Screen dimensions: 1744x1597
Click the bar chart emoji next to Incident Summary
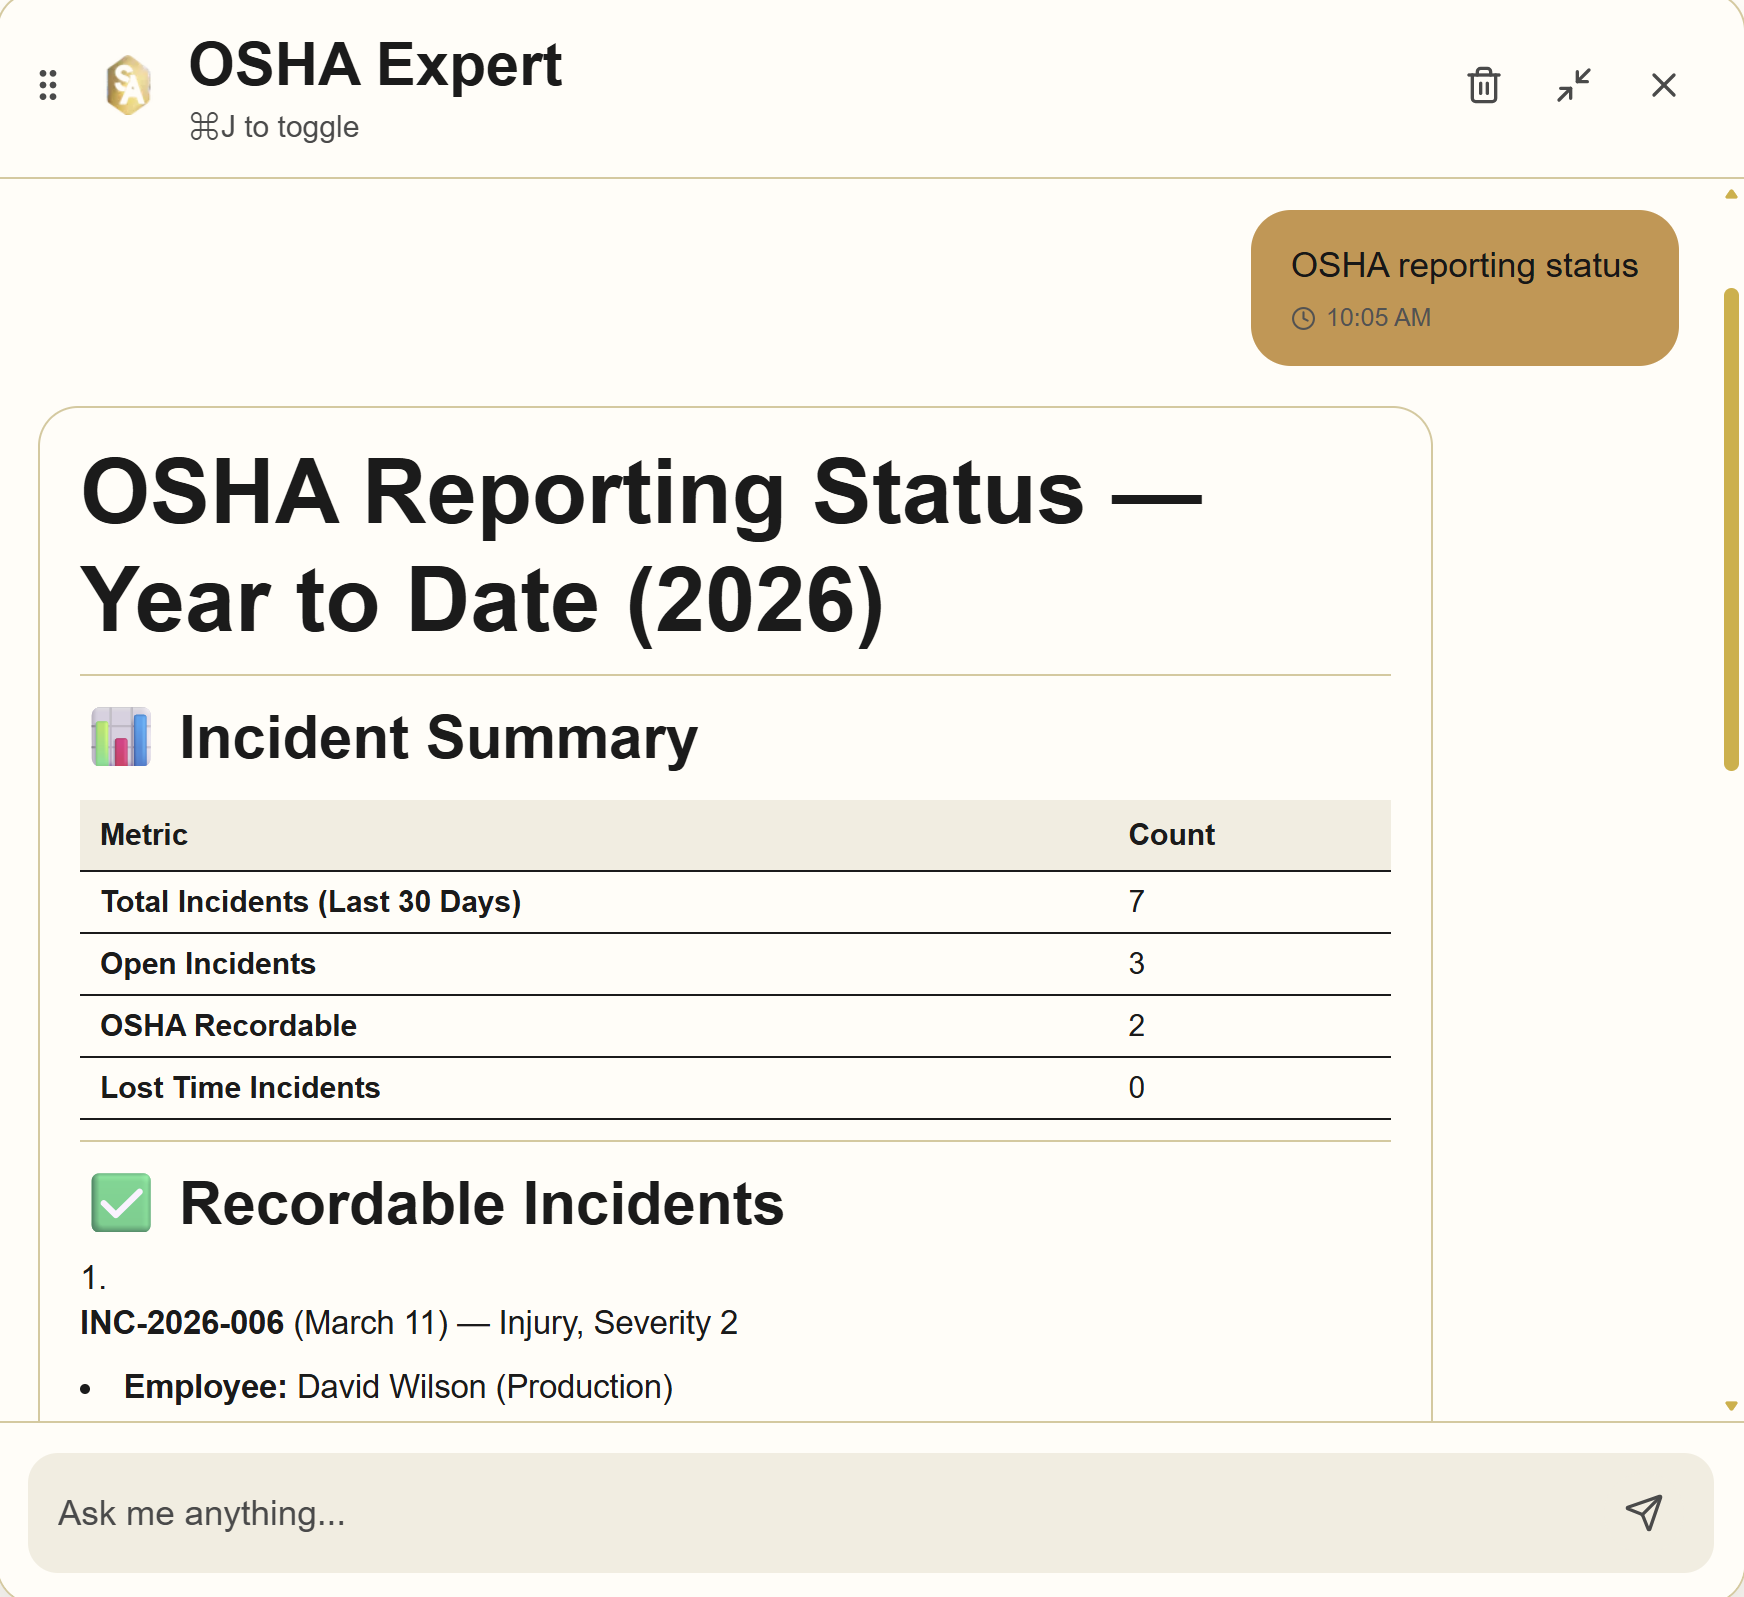pos(120,736)
